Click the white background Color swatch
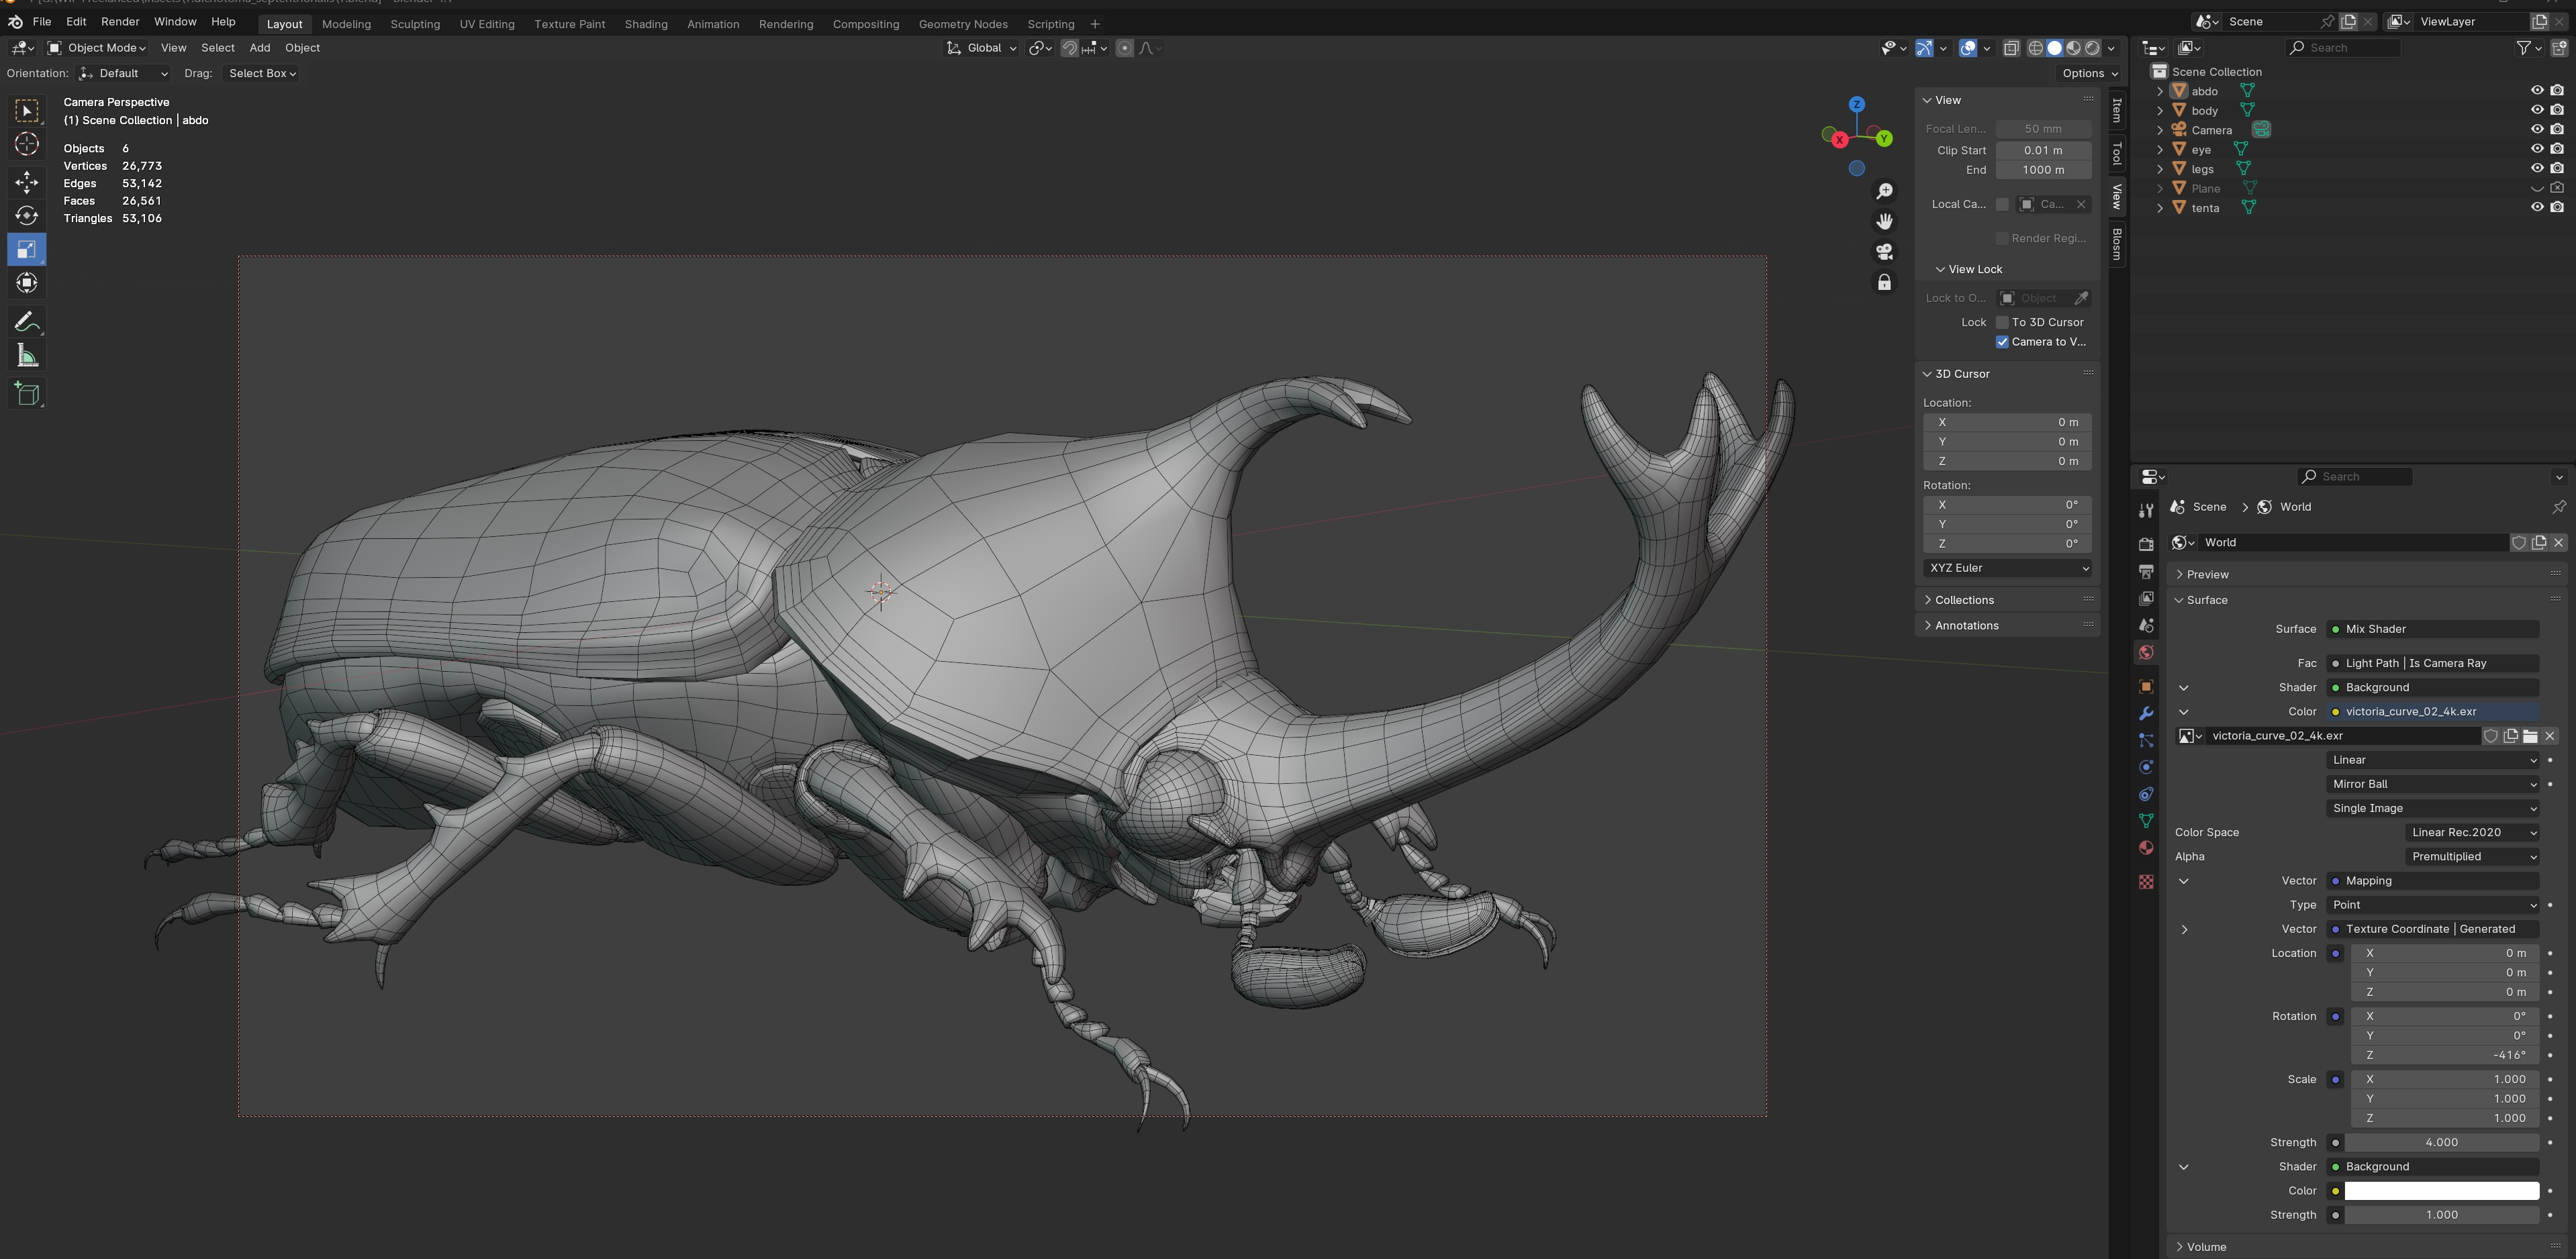Screen dimensions: 2576x1259 click(x=2441, y=1191)
